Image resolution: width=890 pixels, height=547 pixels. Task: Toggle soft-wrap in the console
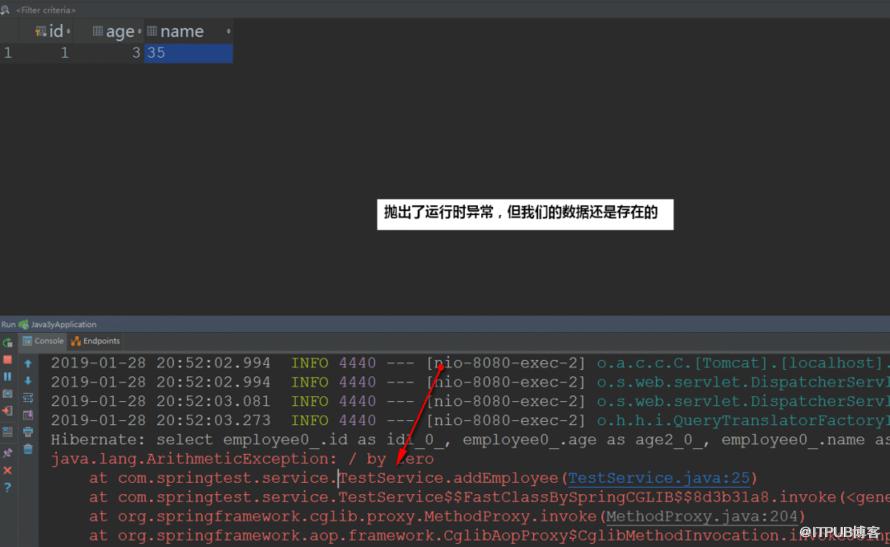[x=28, y=398]
